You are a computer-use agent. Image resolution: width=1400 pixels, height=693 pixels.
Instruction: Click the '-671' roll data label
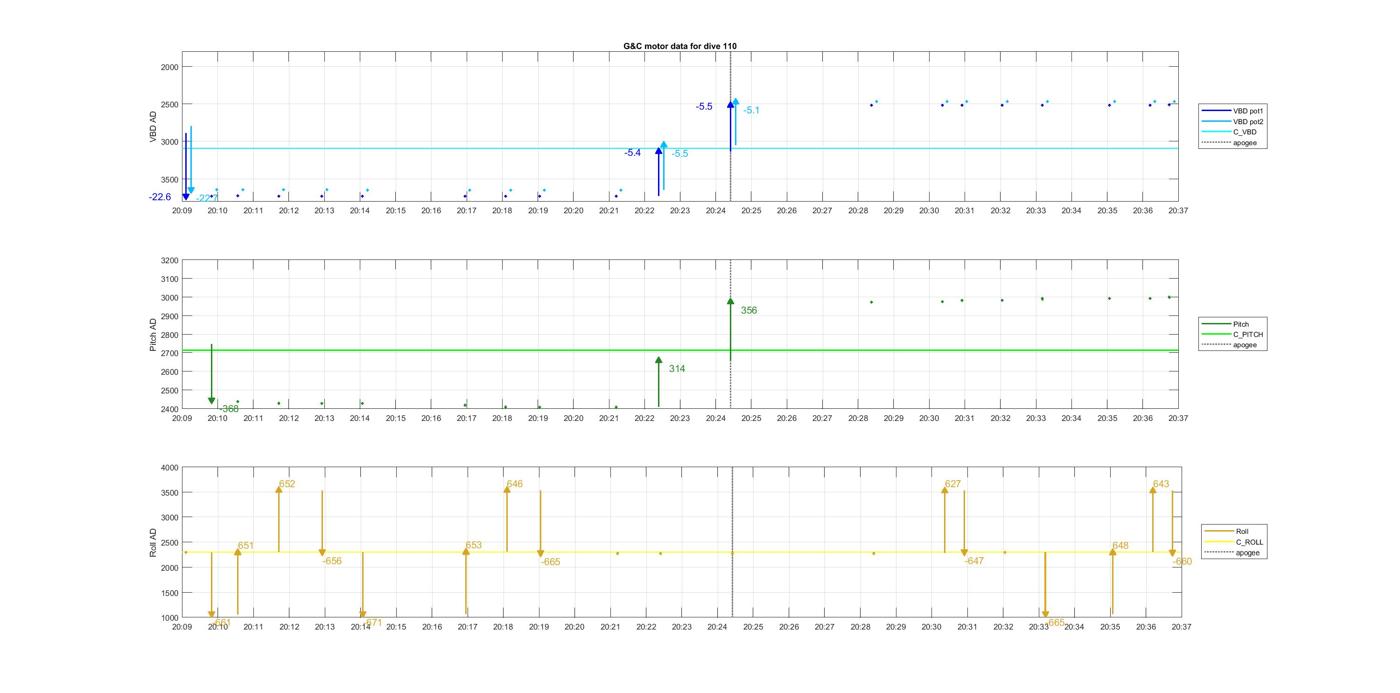coord(372,623)
